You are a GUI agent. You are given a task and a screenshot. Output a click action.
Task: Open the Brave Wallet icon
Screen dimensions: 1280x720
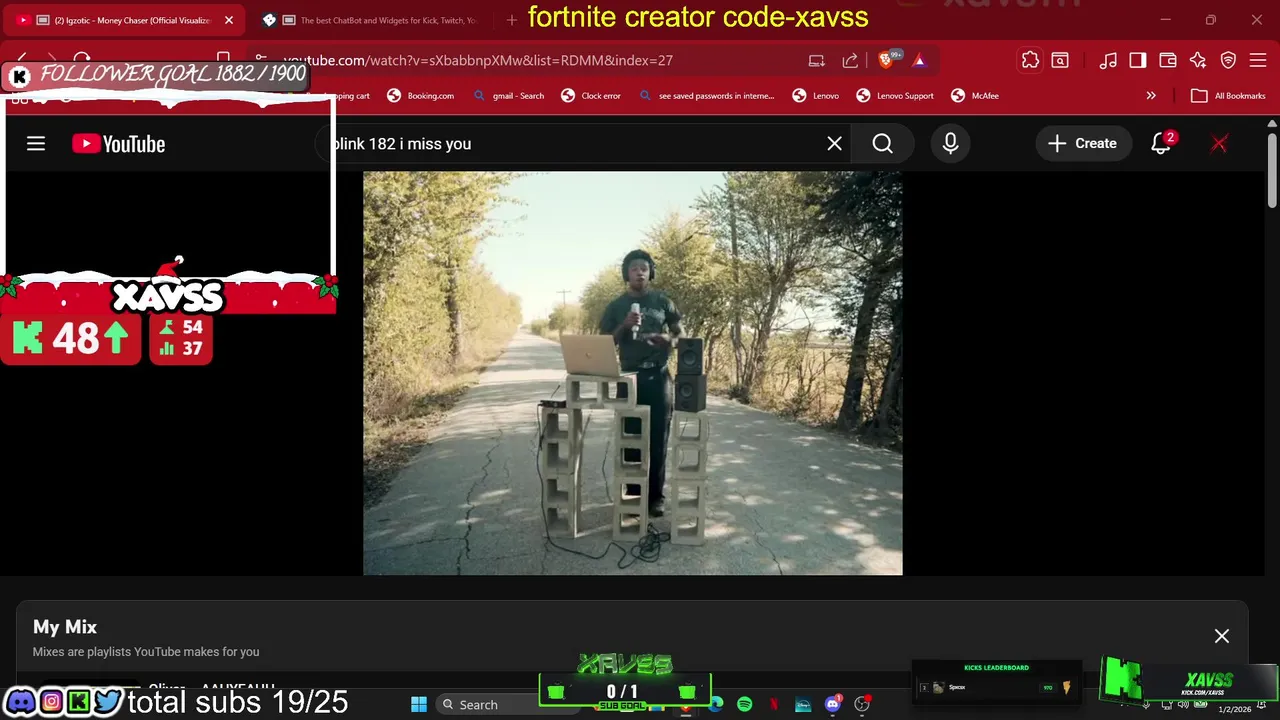tap(1168, 60)
